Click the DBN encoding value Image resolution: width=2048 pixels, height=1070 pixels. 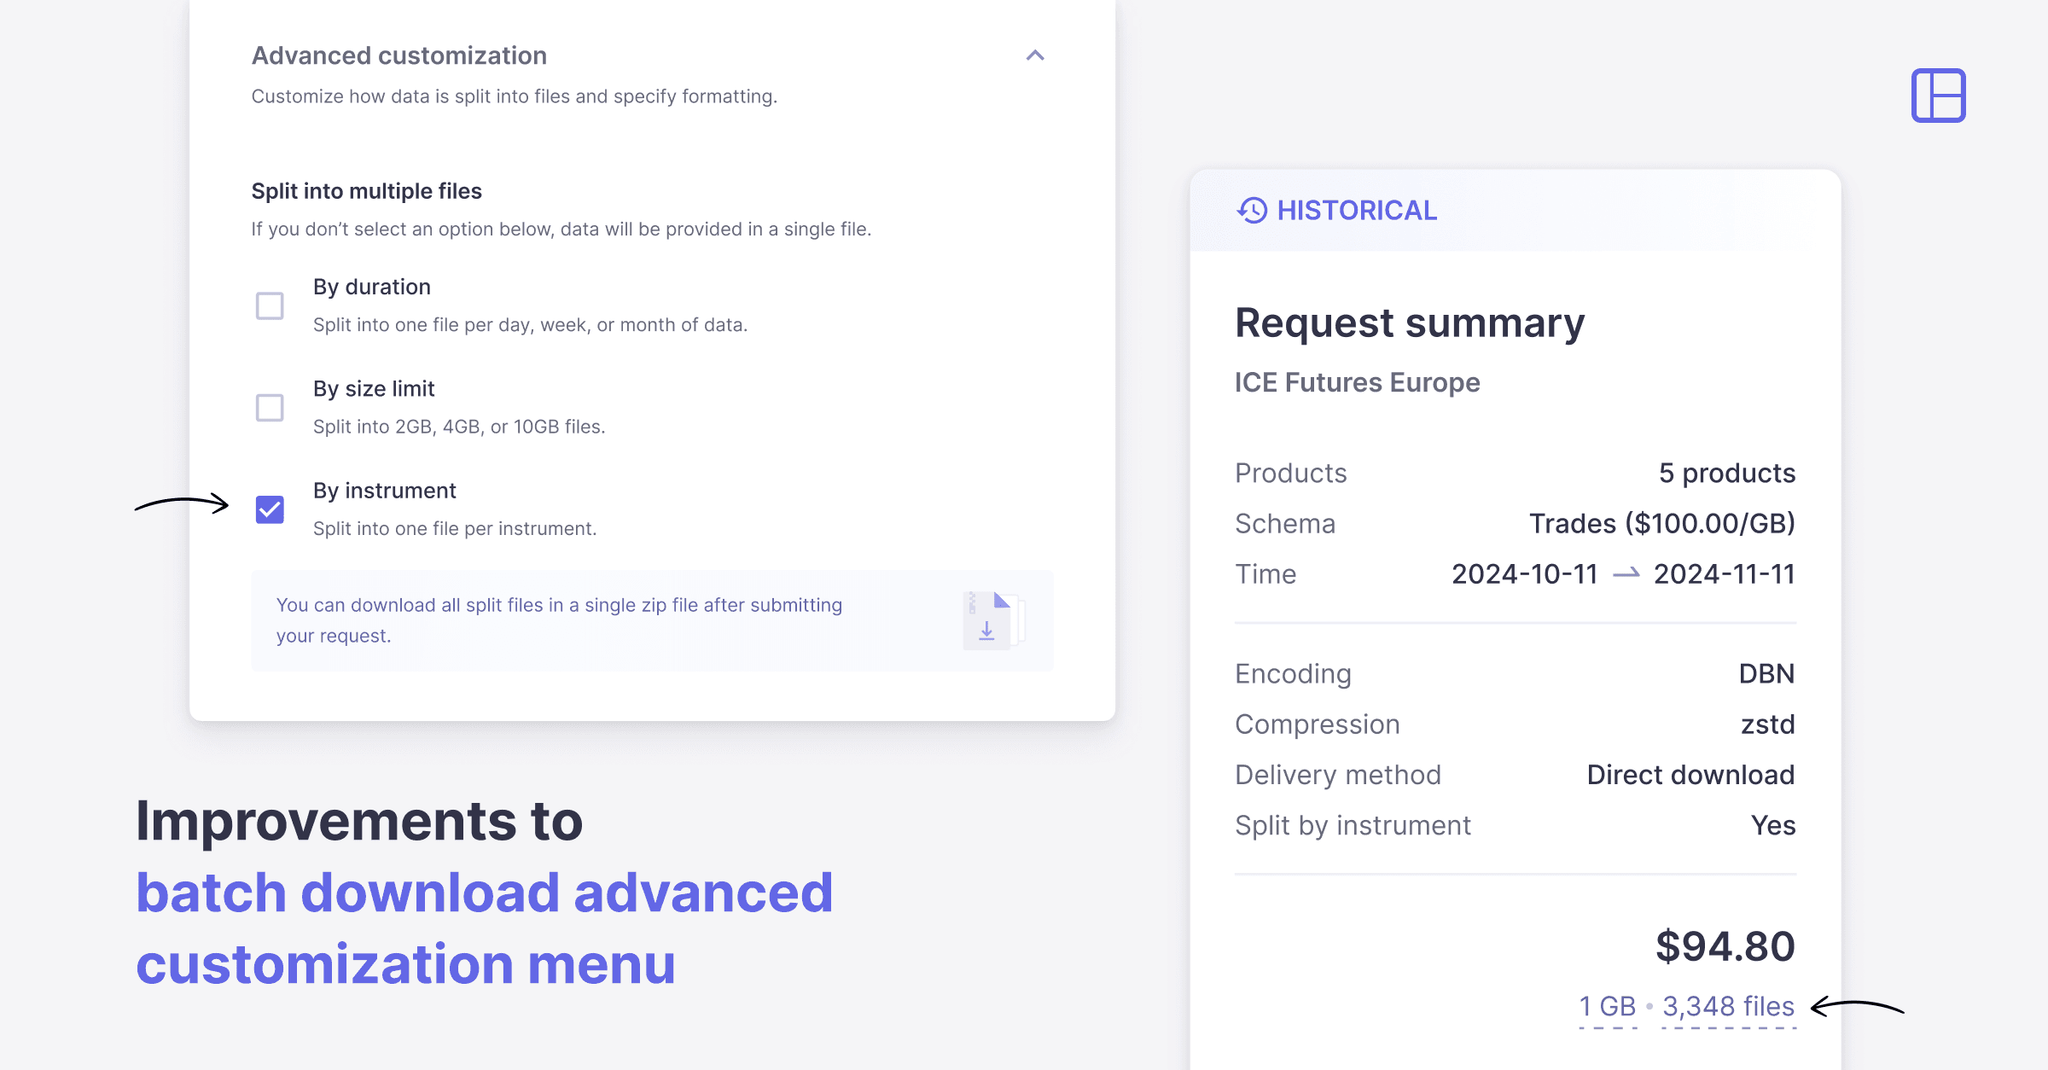tap(1767, 674)
